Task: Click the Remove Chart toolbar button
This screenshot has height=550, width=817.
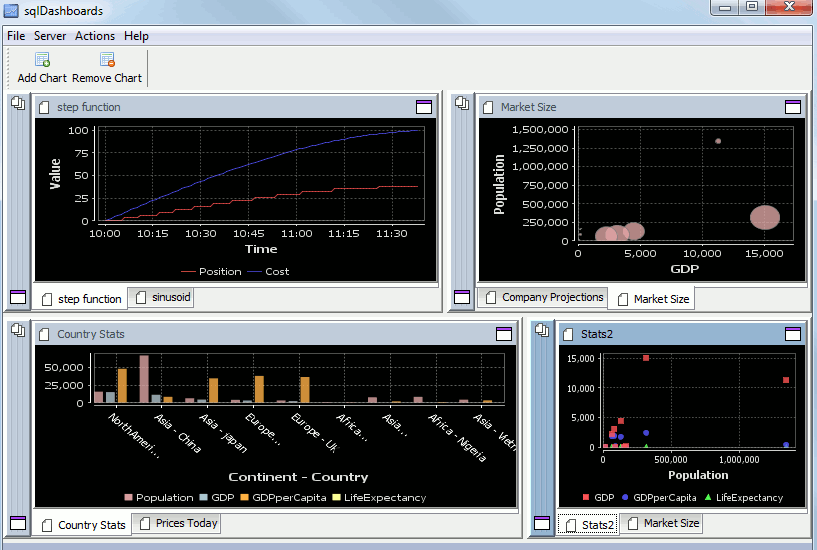Action: 107,68
